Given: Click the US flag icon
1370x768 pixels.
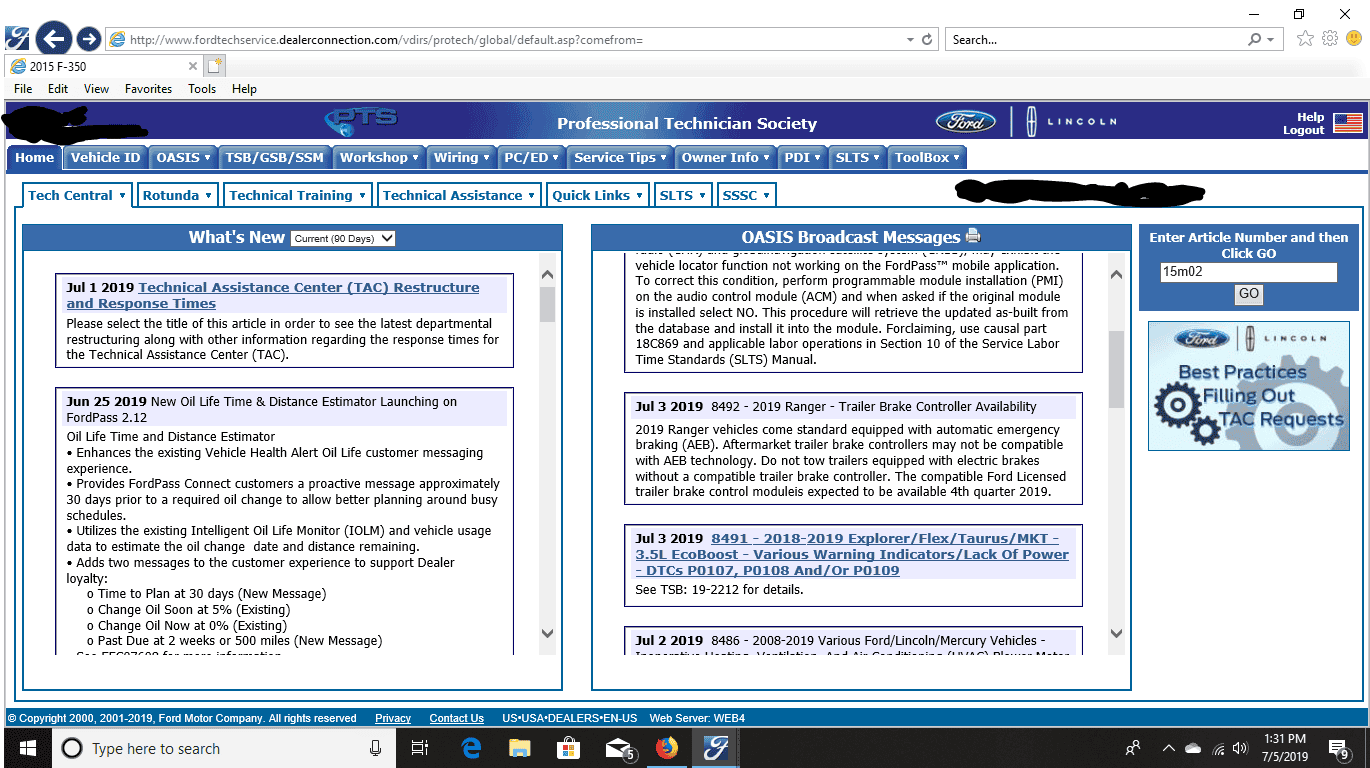Looking at the screenshot, I should (x=1348, y=123).
